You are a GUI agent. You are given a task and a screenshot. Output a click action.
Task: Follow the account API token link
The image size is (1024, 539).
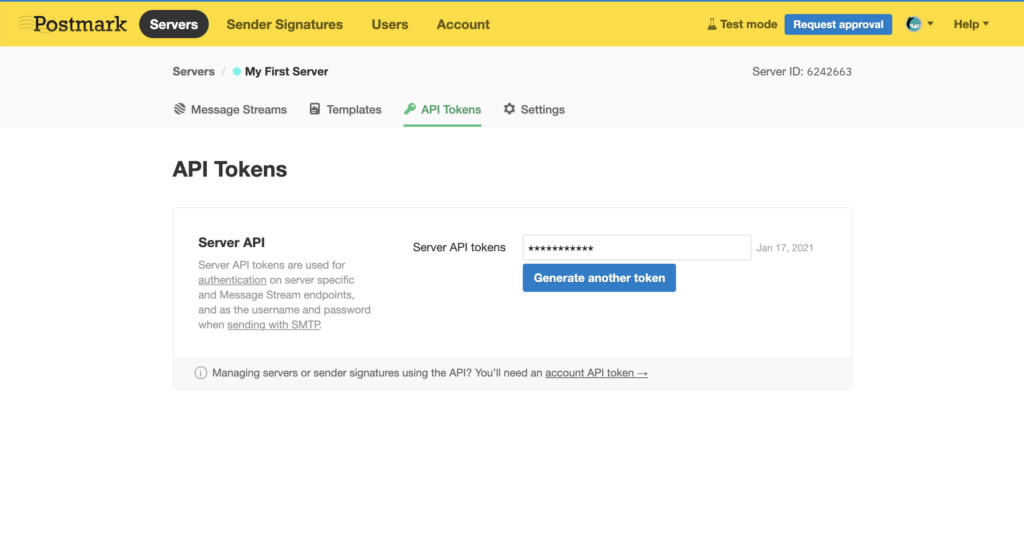coord(596,373)
